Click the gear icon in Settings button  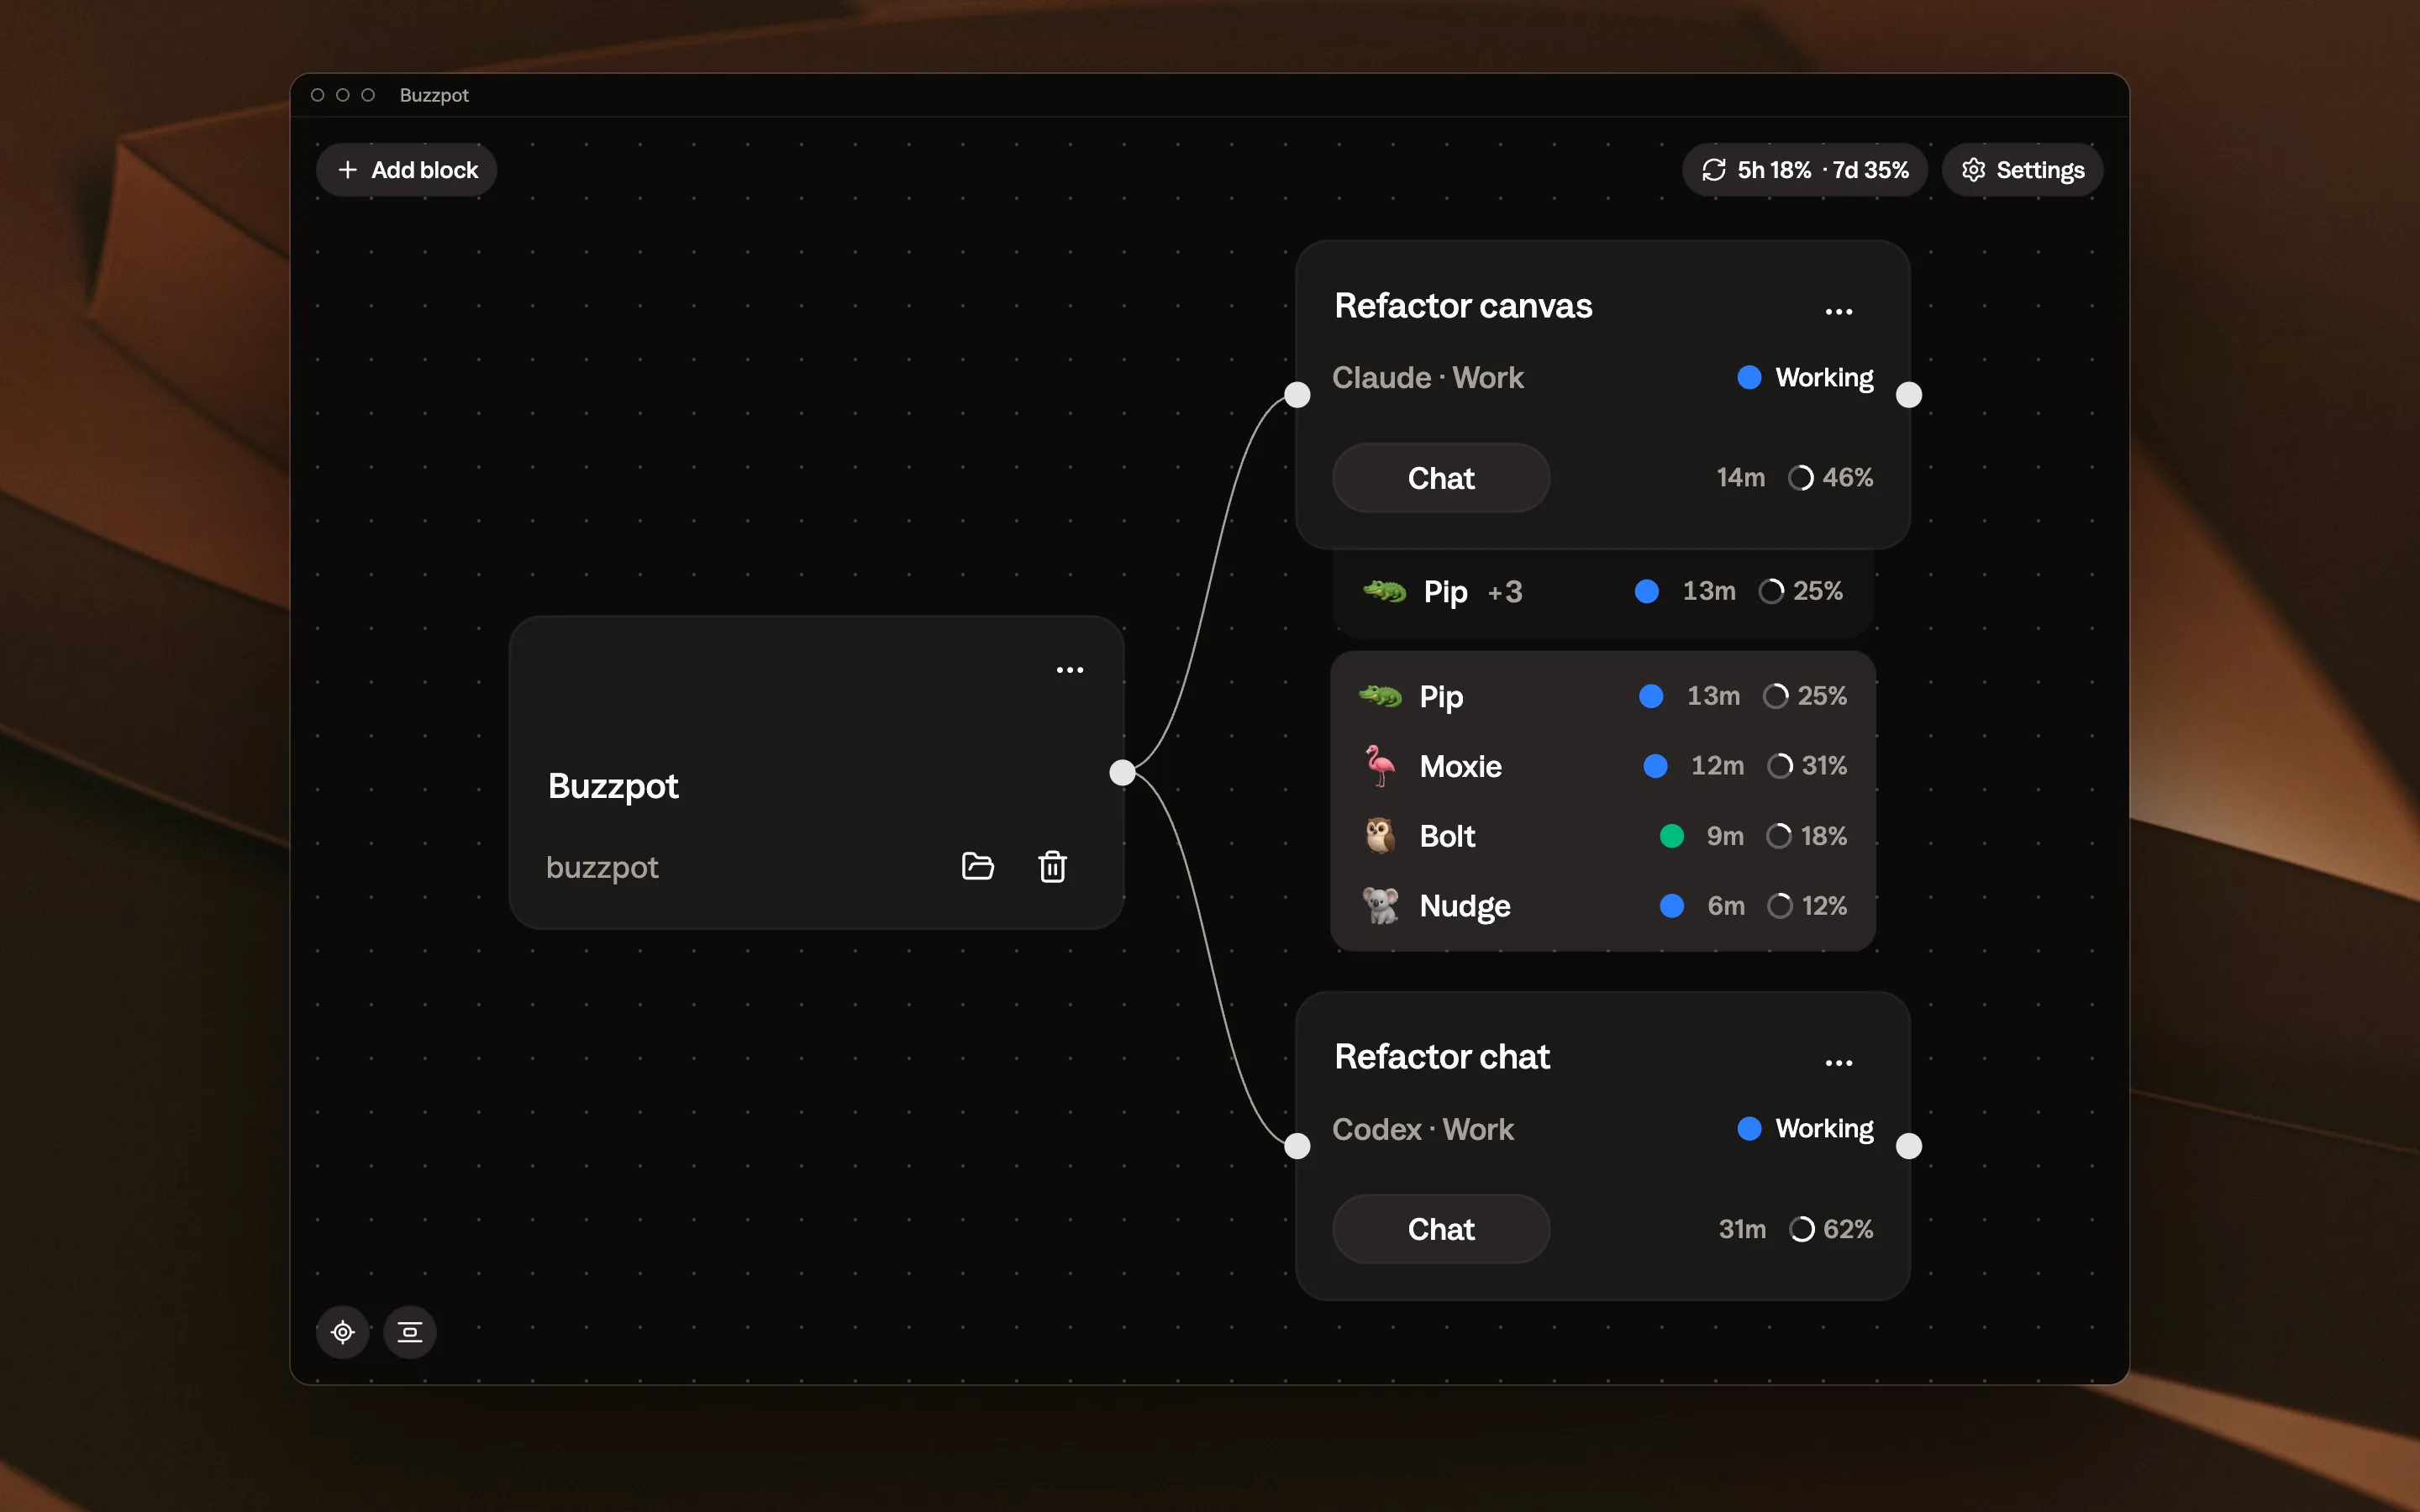click(x=1973, y=170)
